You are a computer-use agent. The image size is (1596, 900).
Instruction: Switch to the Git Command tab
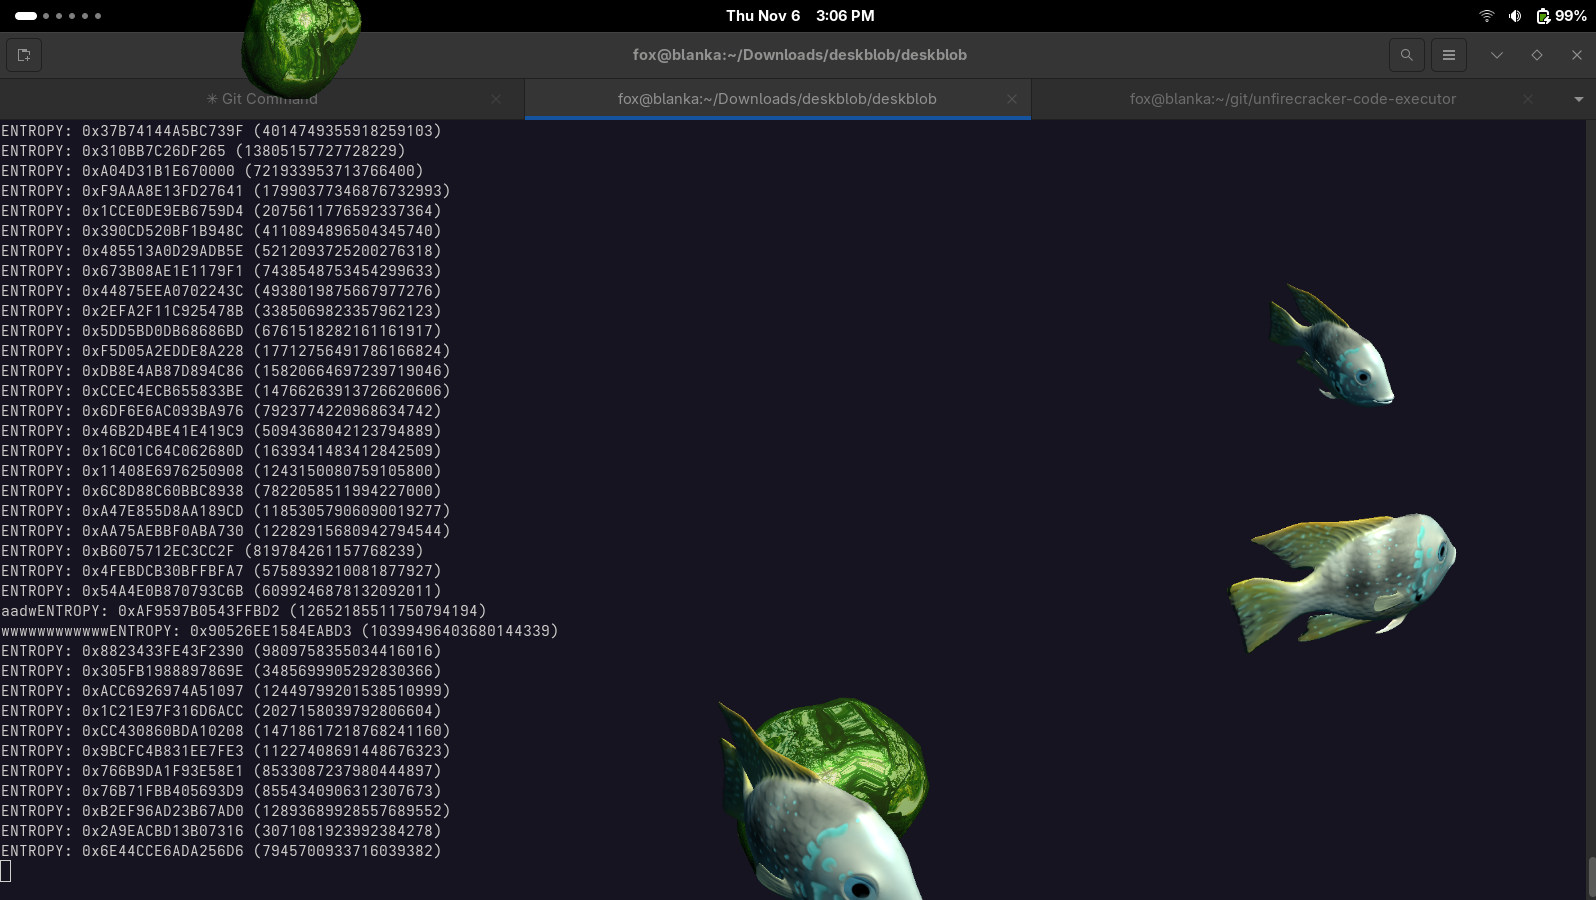point(262,99)
